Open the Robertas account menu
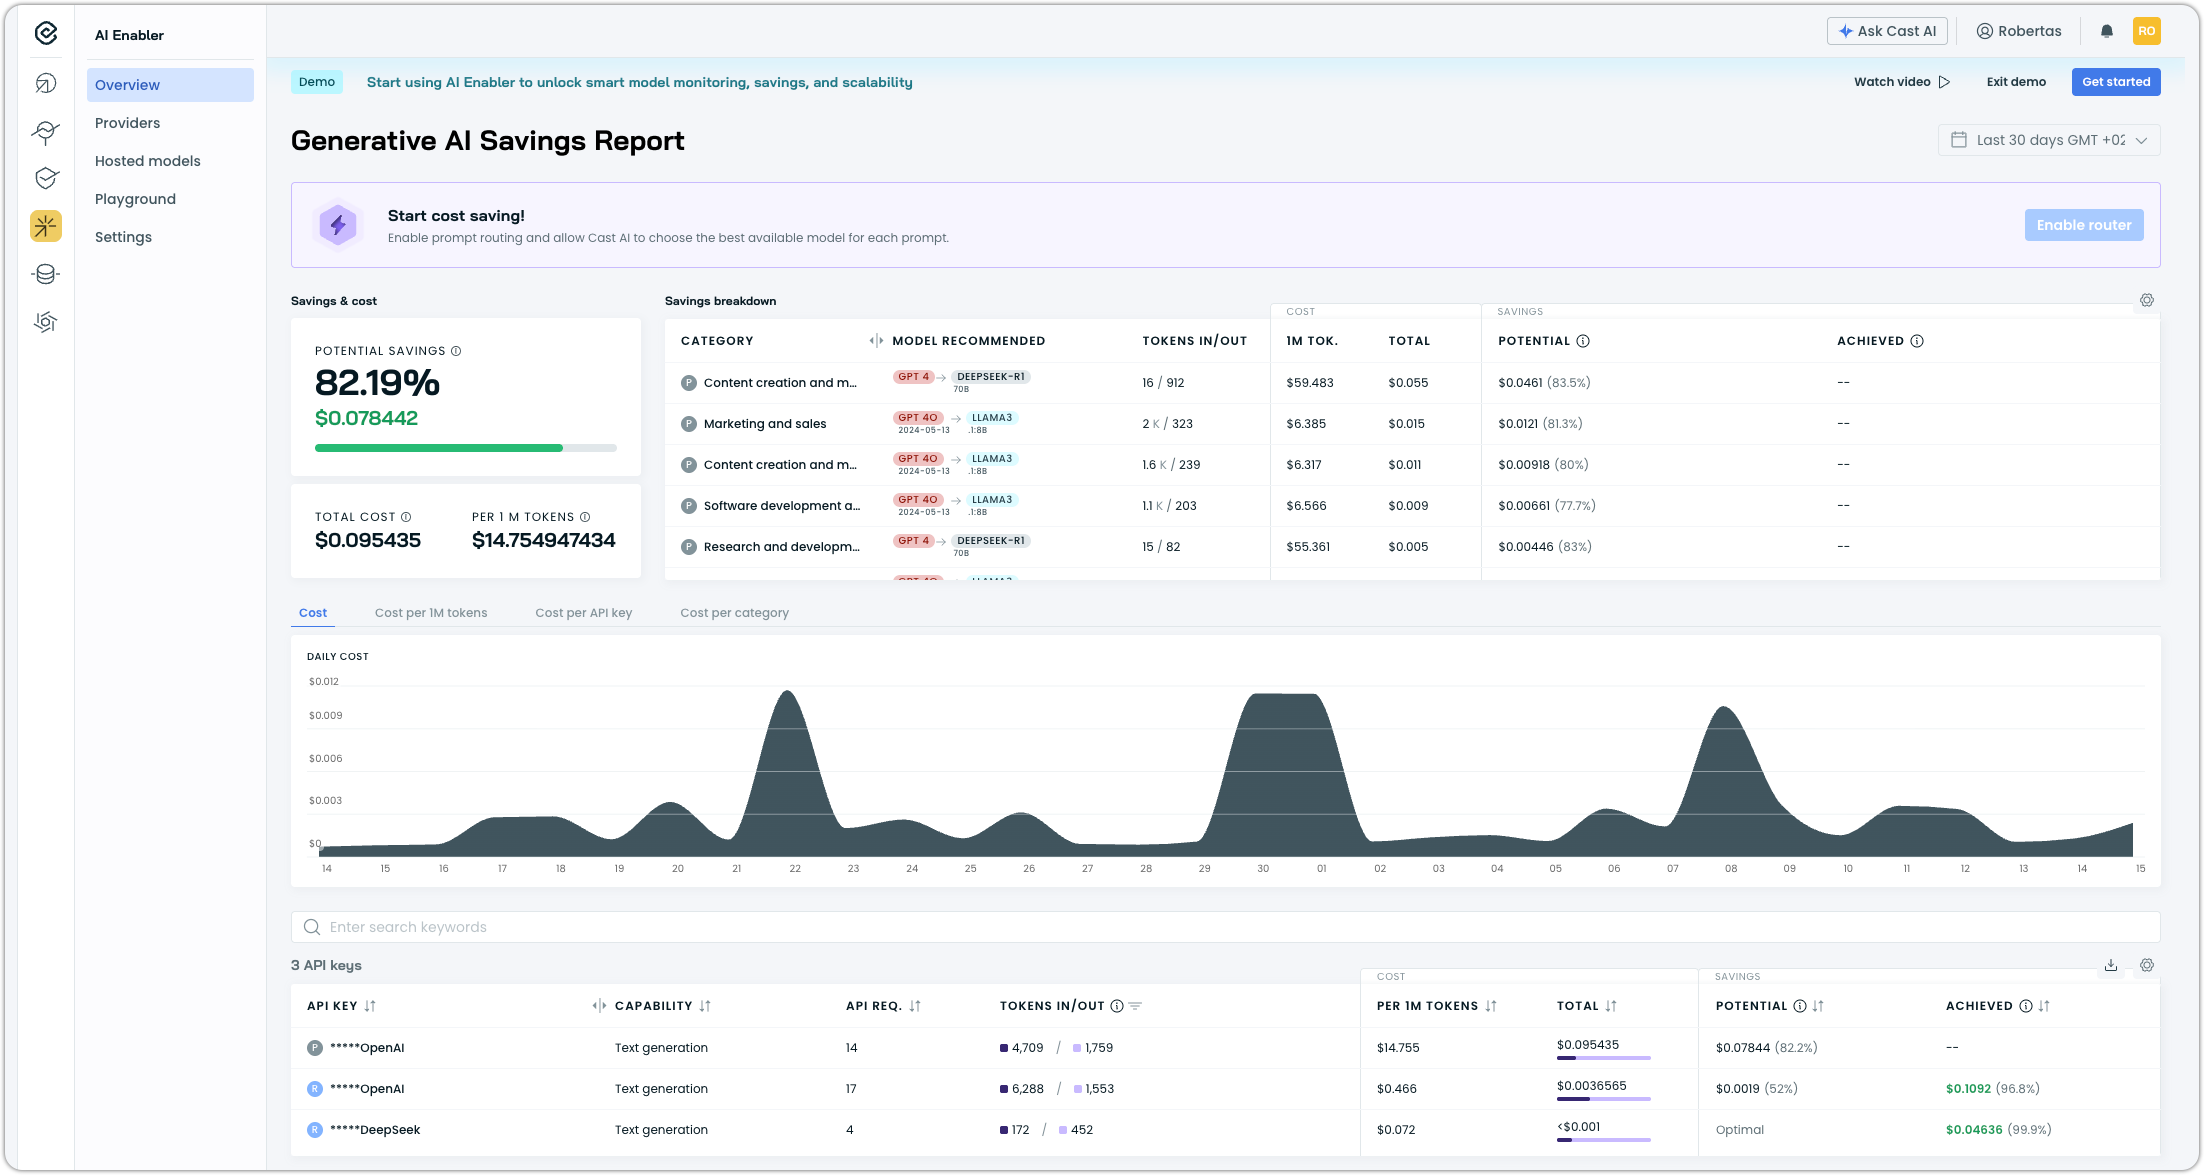Viewport: 2204px width, 1175px height. [x=2019, y=31]
